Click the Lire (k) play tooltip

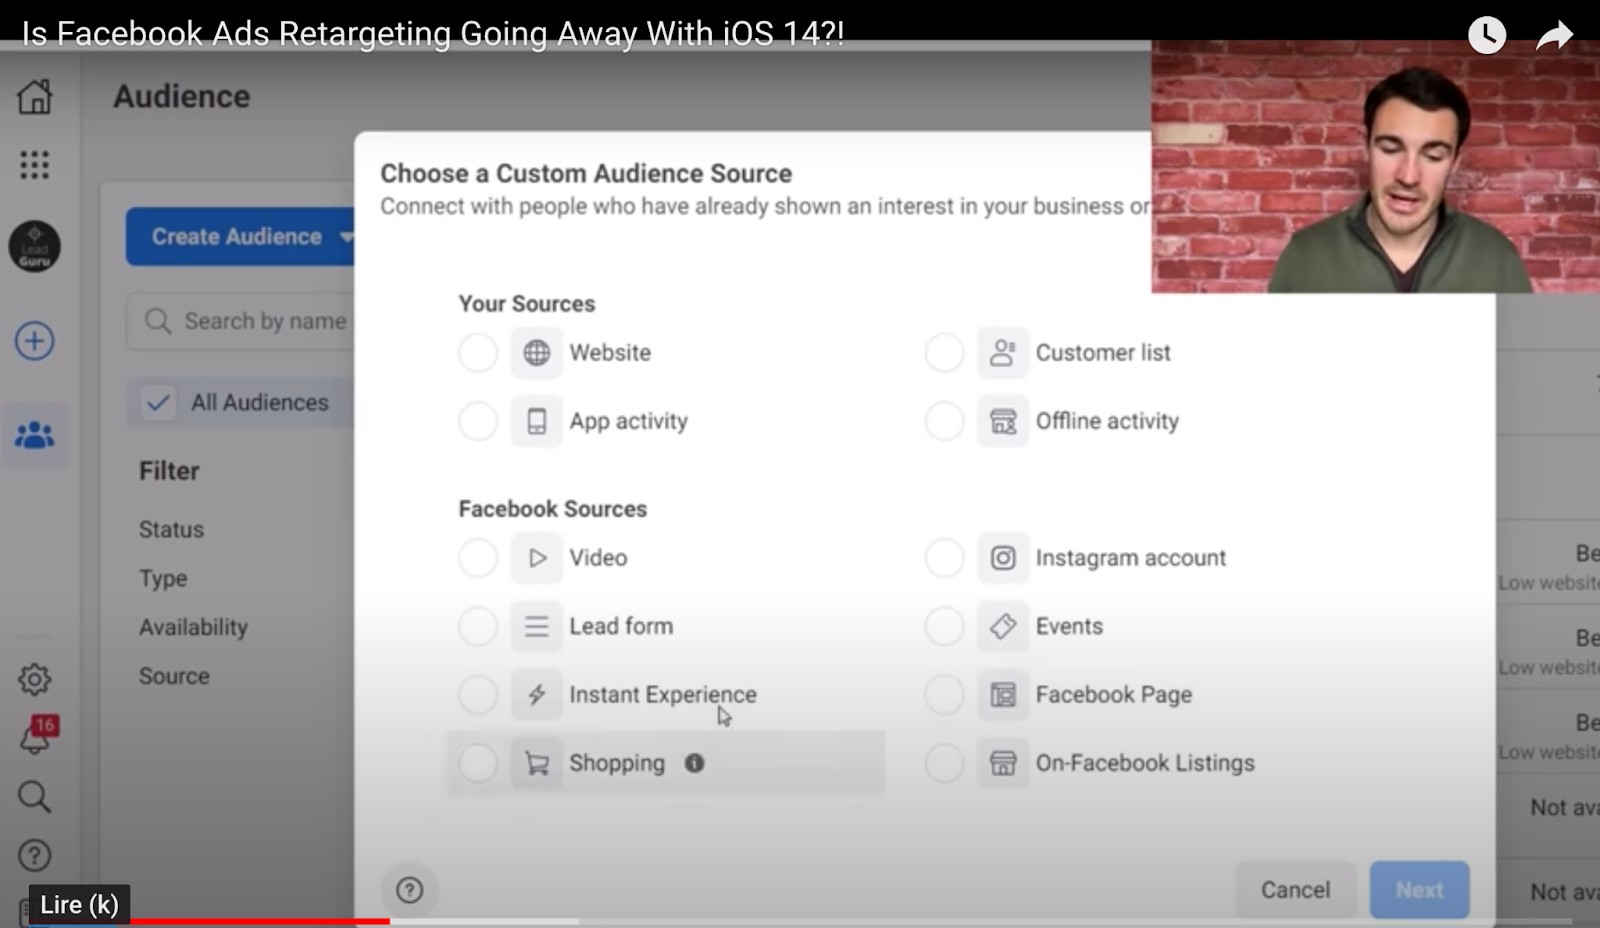tap(79, 905)
